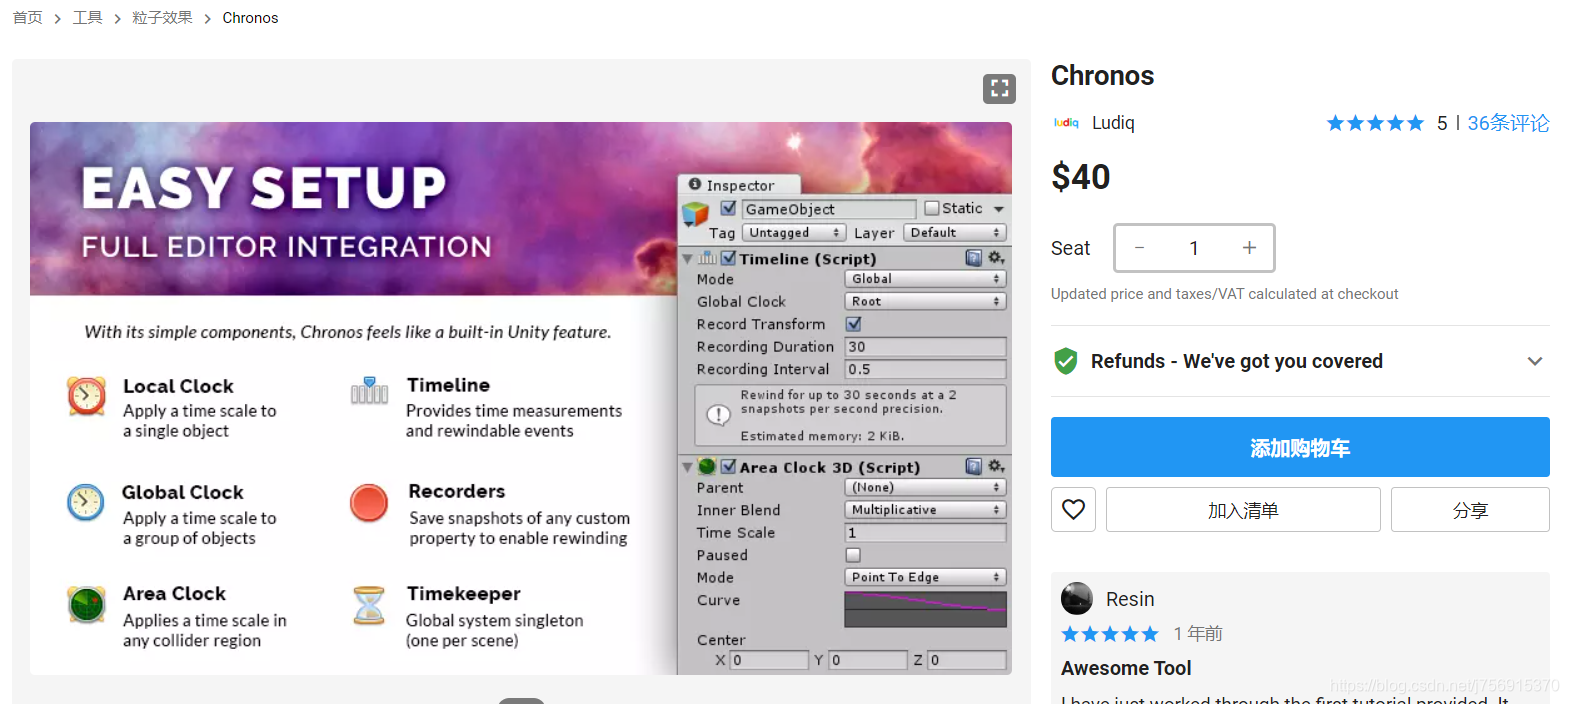
Task: Select the Inspector tab
Action: pos(740,185)
